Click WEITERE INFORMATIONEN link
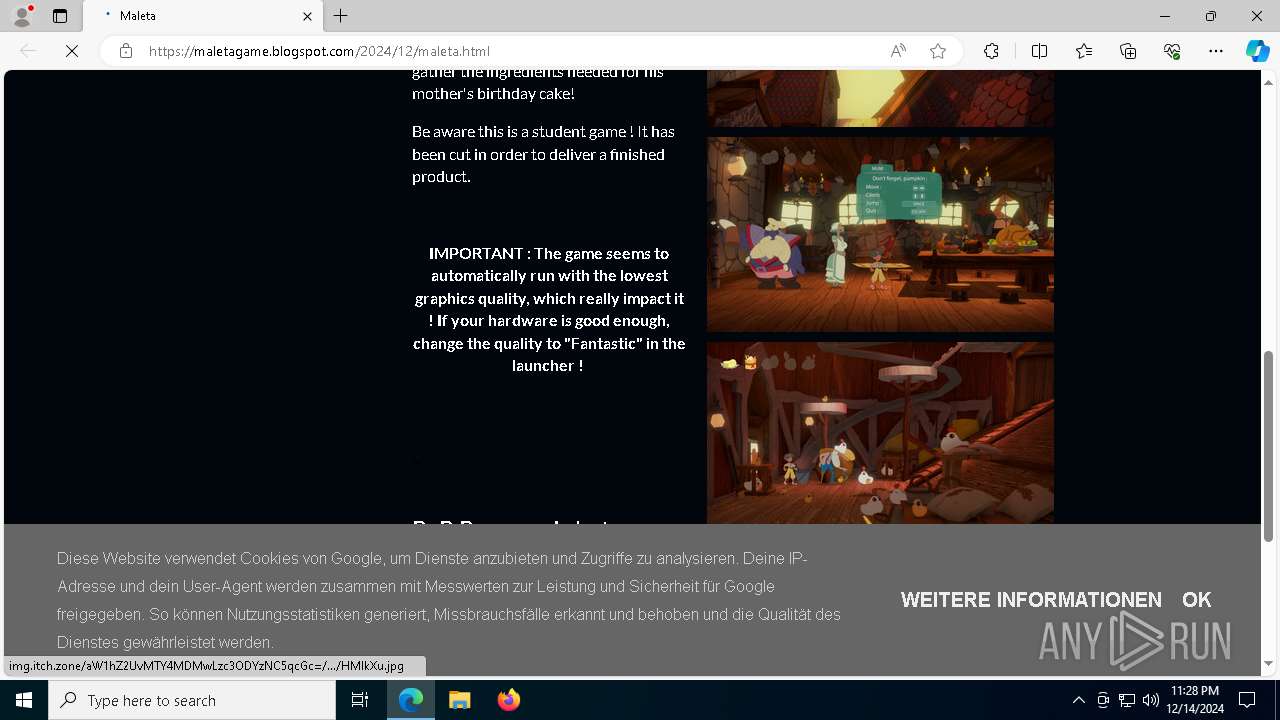The image size is (1280, 720). click(x=1031, y=600)
